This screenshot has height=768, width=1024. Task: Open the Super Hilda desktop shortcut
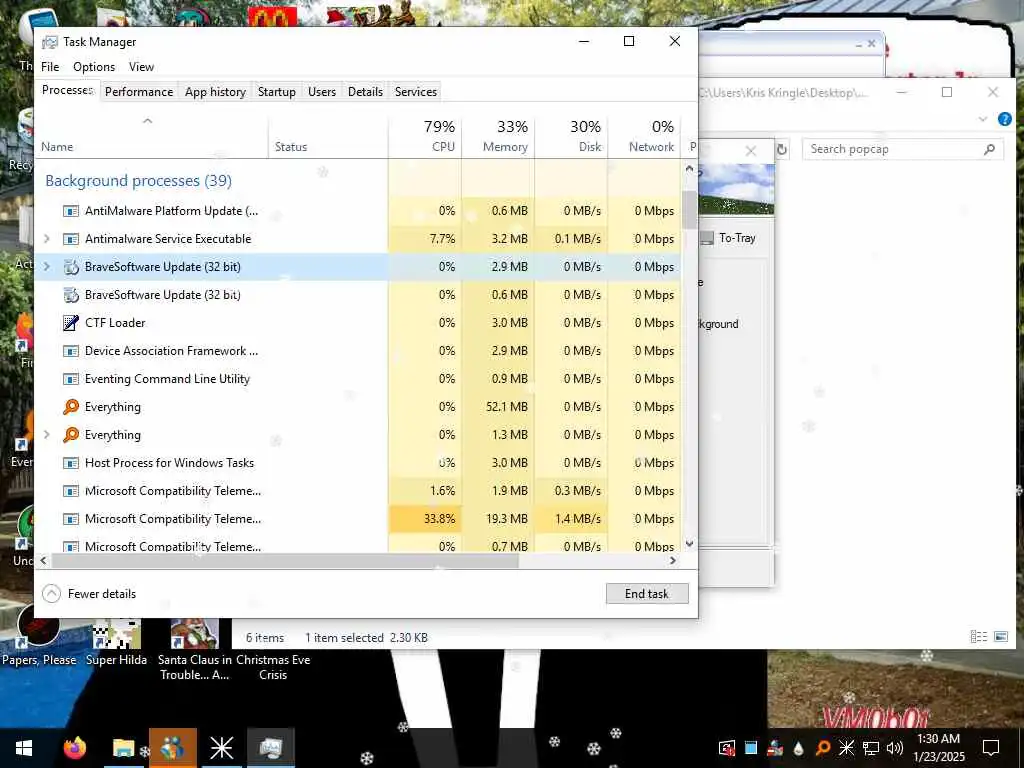pyautogui.click(x=116, y=643)
